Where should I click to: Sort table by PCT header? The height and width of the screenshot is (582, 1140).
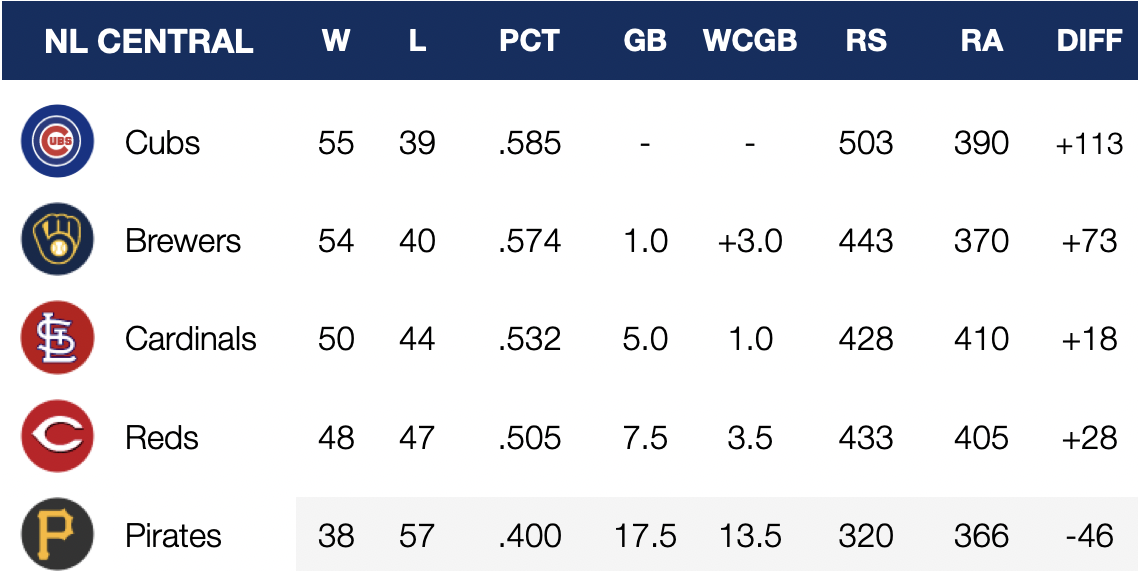click(529, 42)
